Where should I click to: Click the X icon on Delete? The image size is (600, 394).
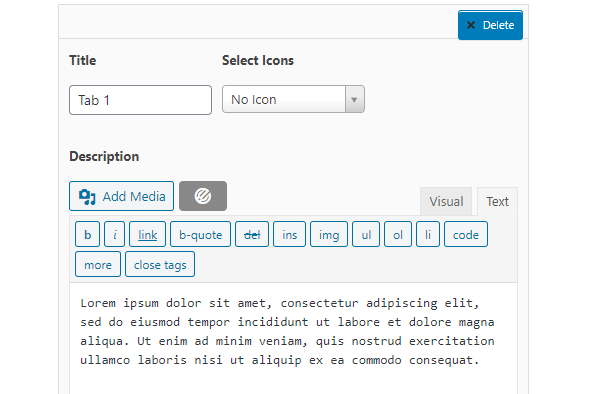471,25
